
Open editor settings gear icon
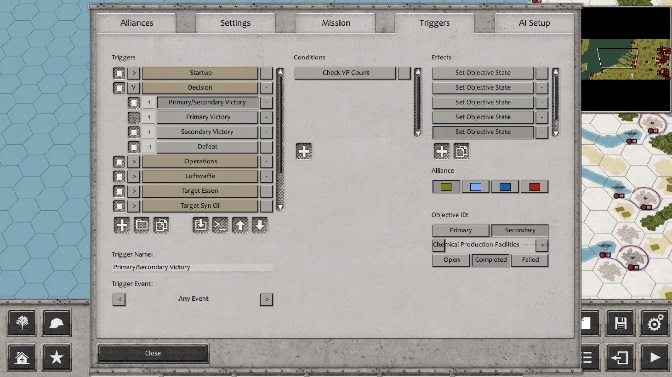[x=655, y=323]
